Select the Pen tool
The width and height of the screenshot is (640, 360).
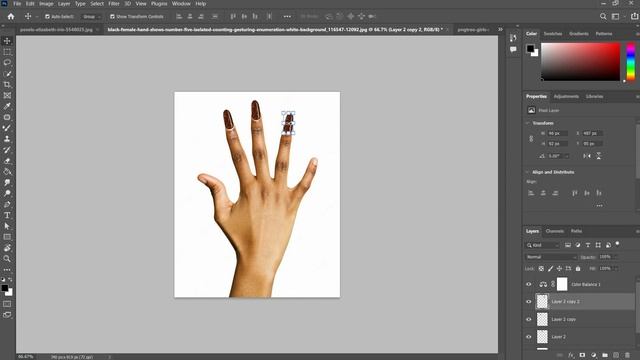click(x=7, y=204)
